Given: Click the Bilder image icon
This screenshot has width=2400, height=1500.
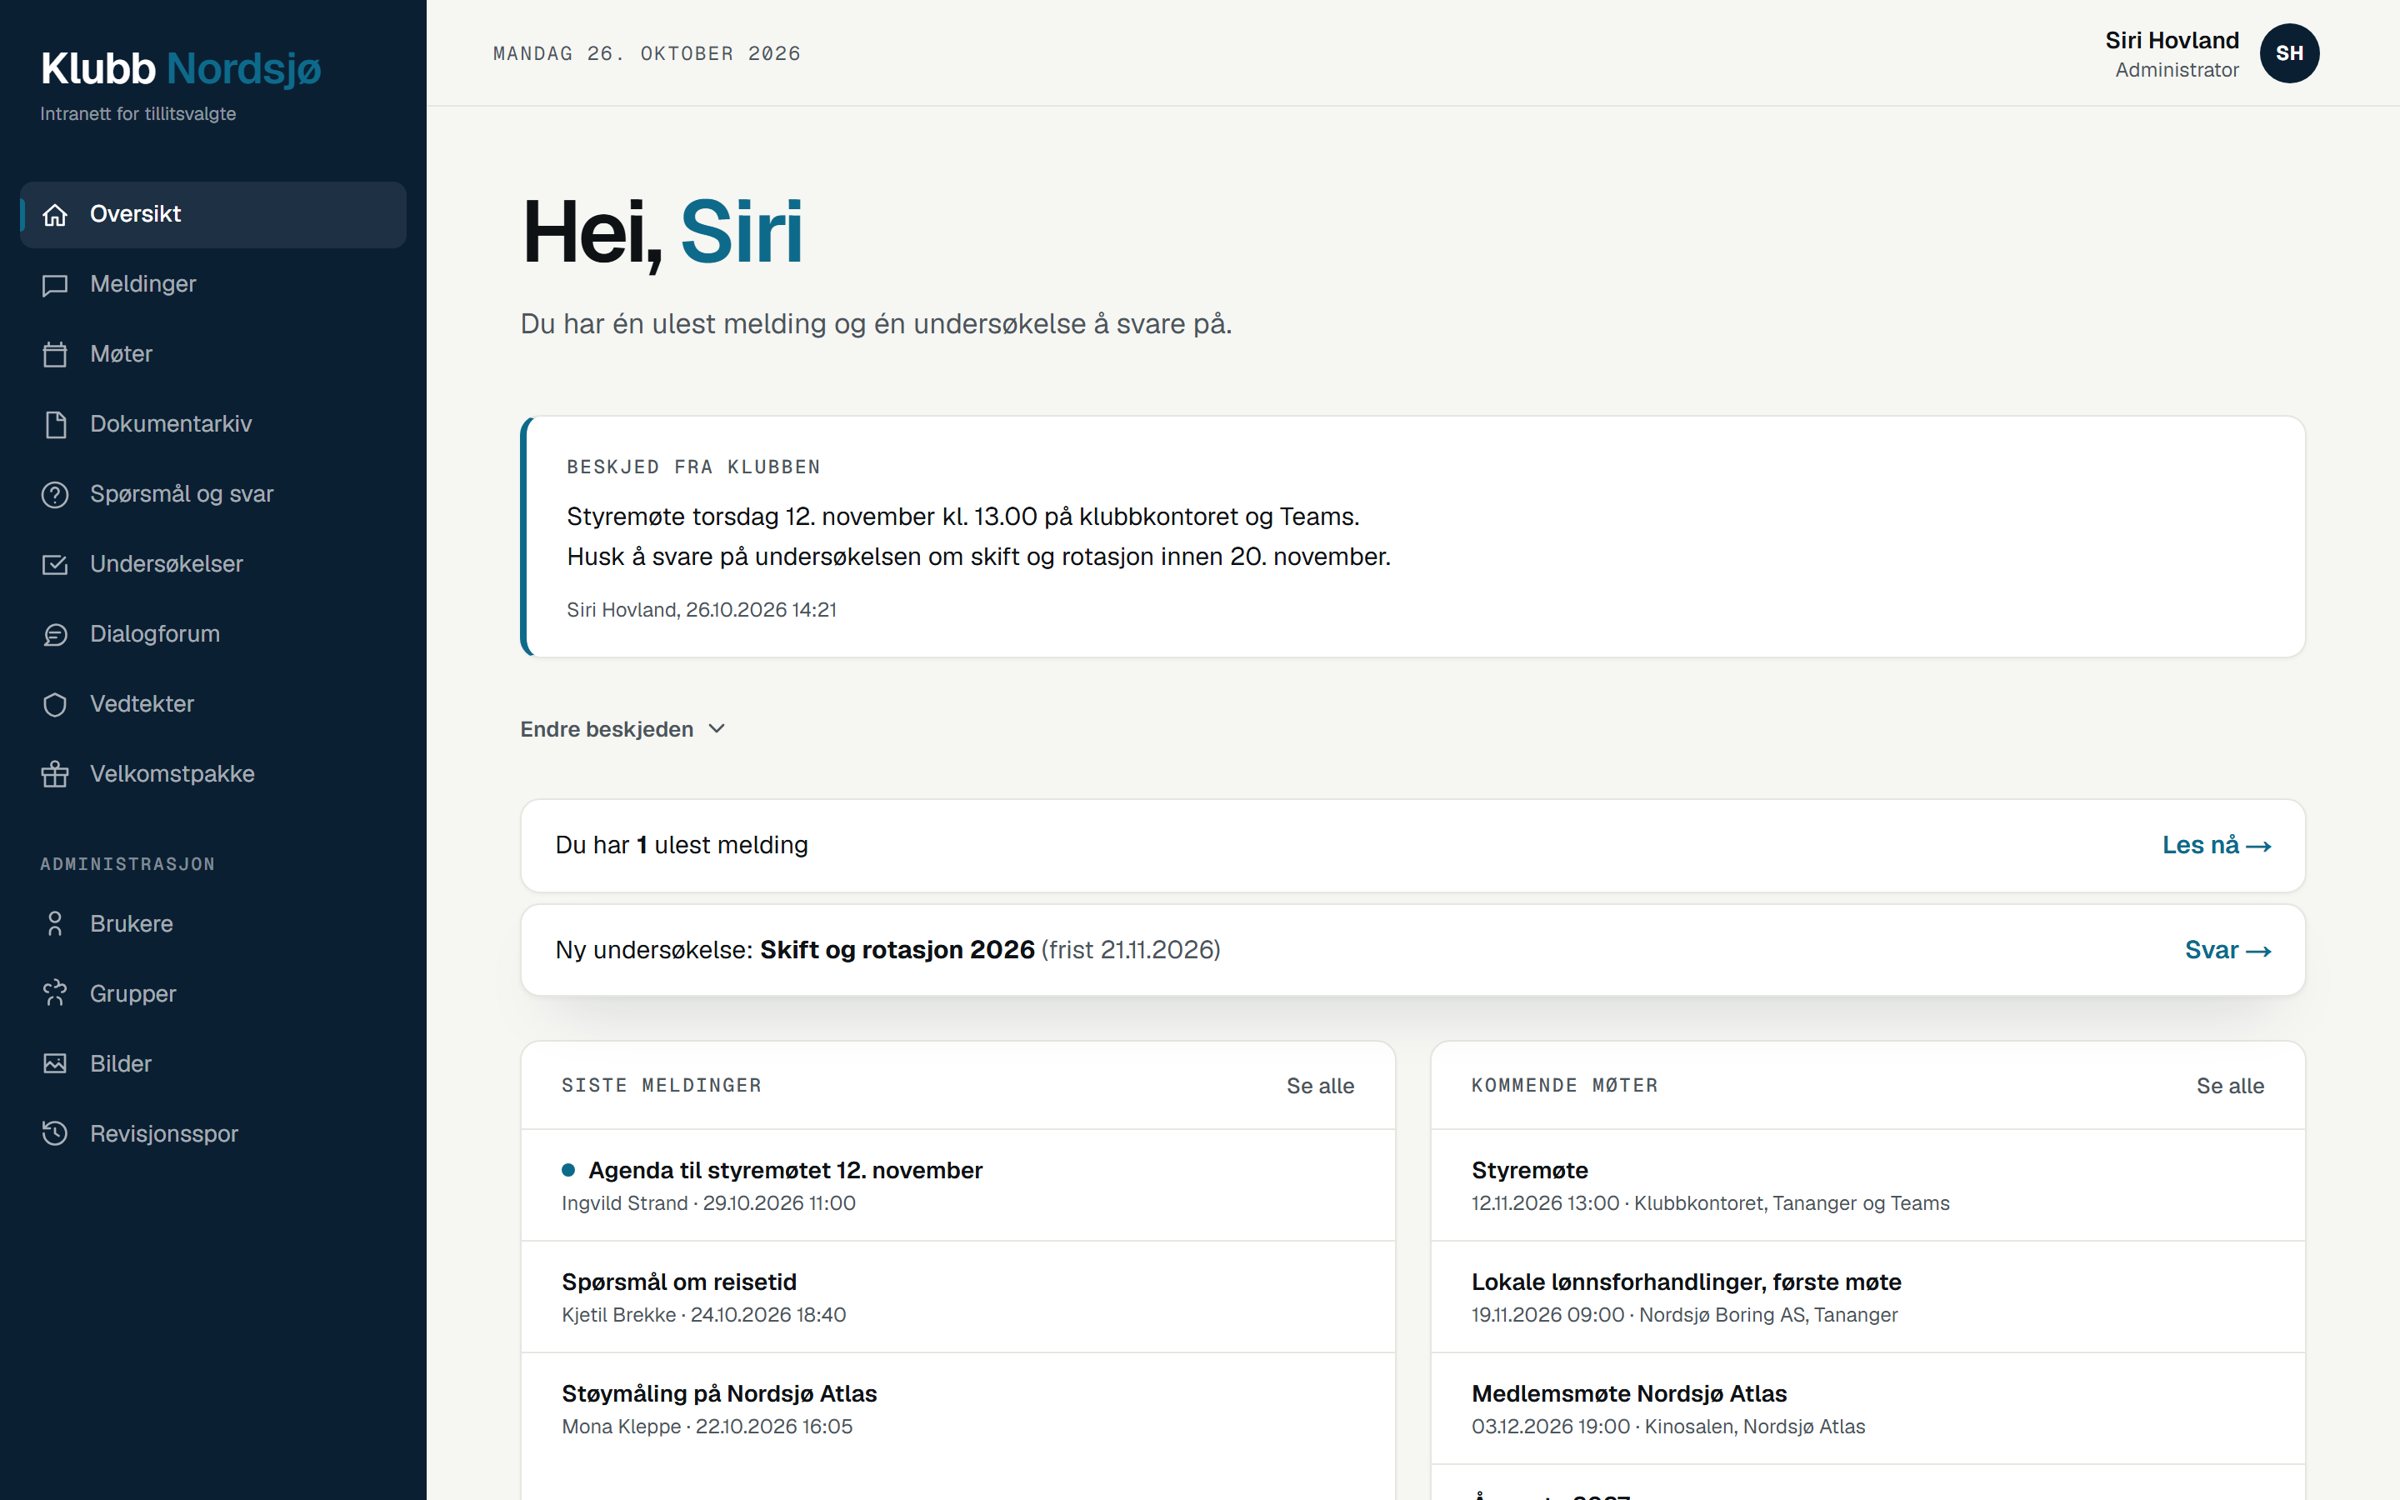Looking at the screenshot, I should 55,1064.
